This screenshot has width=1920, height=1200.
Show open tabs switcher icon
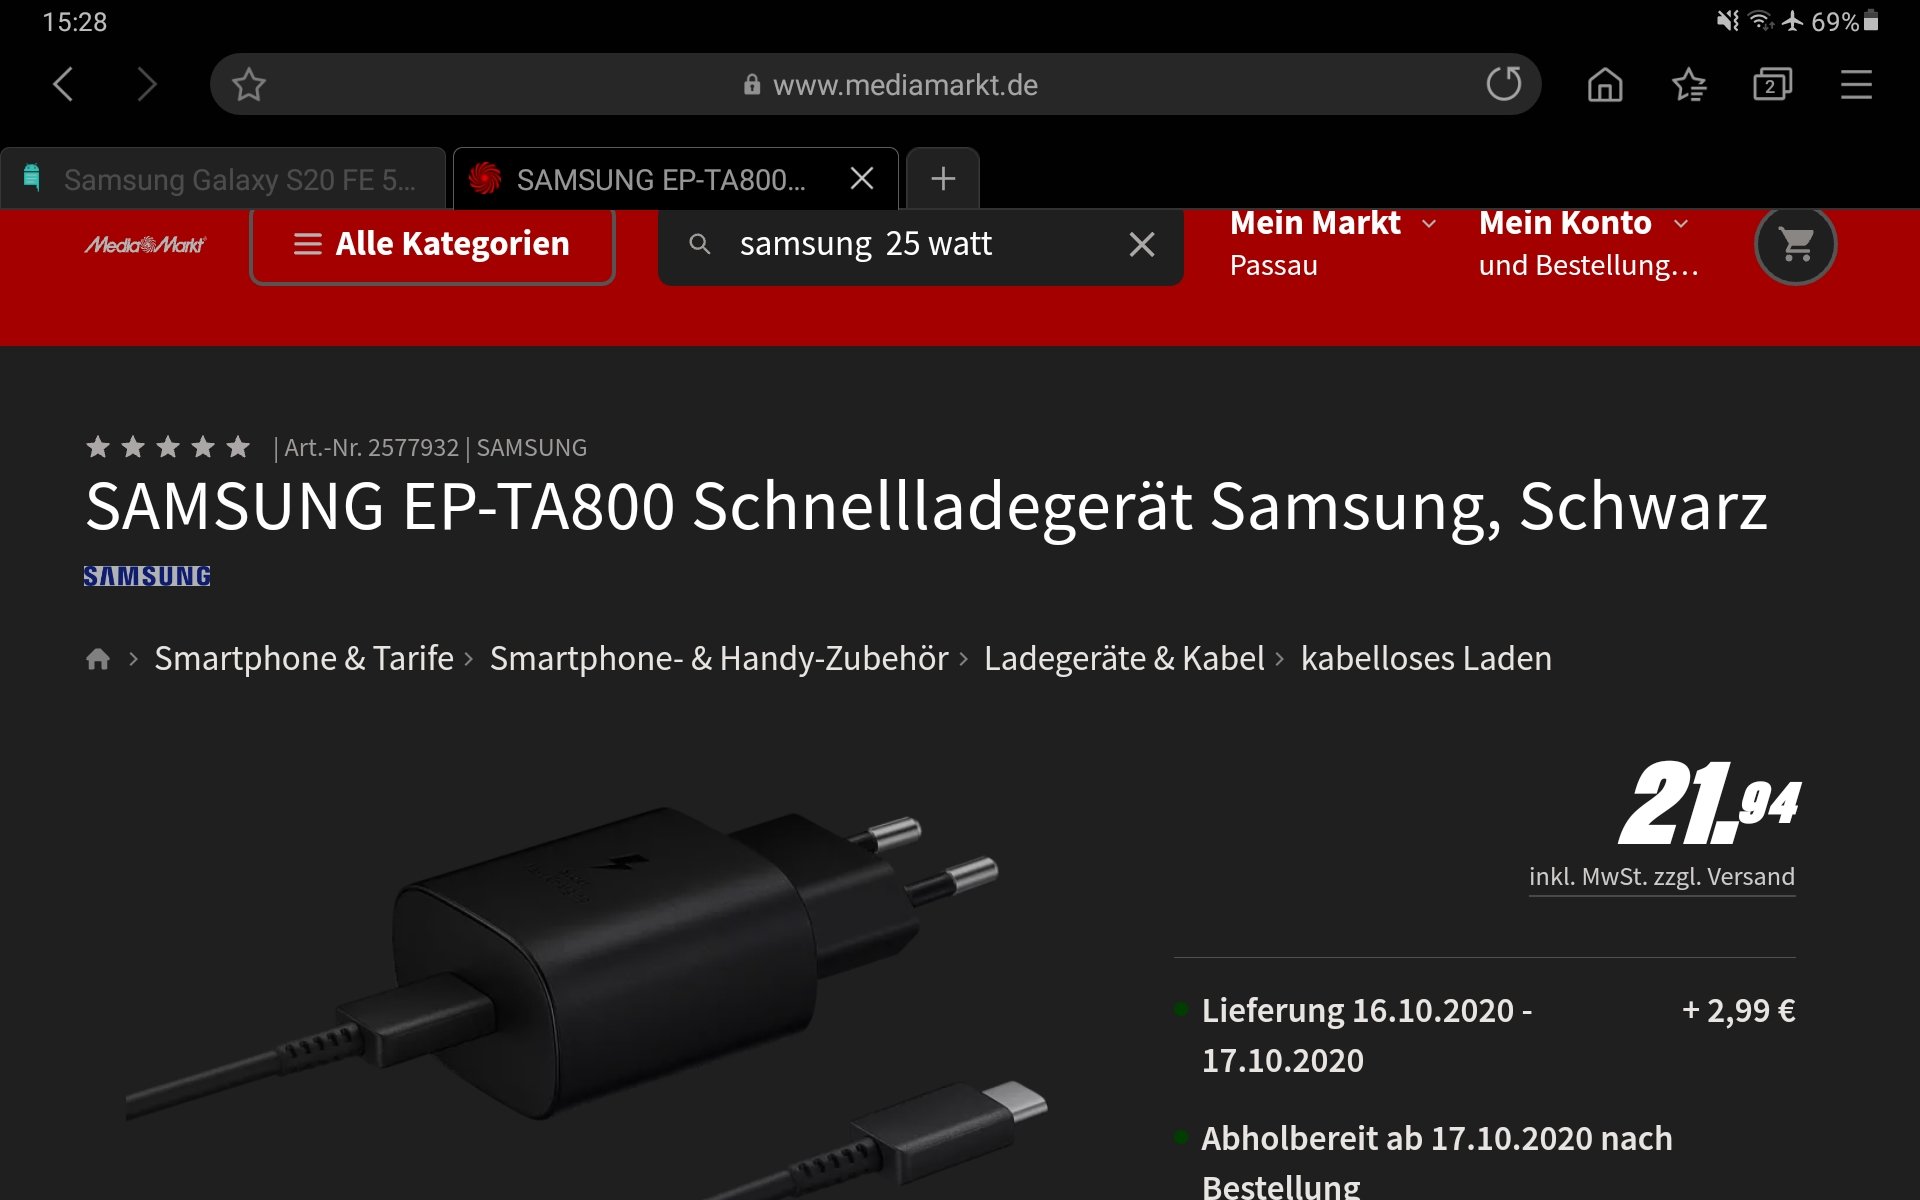pos(1772,85)
